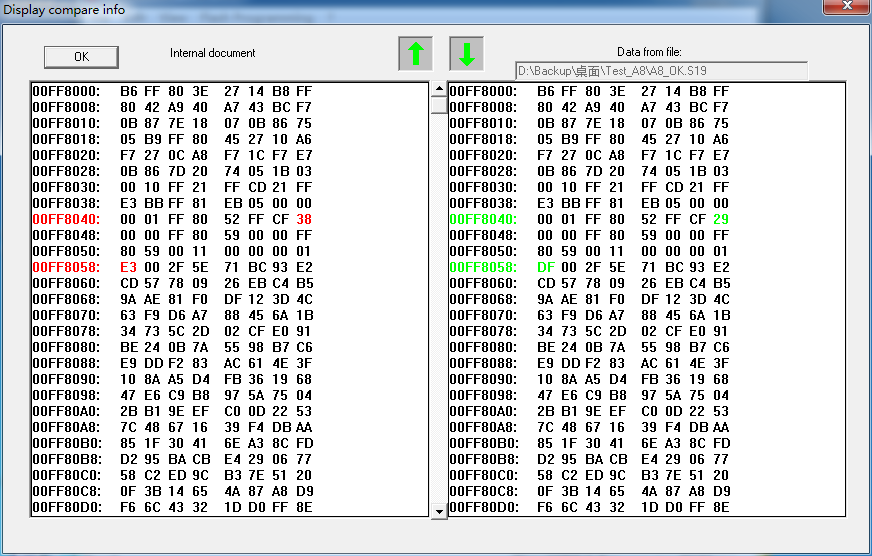Select address 00FF8068 in left pane
This screenshot has width=872, height=556.
tap(66, 299)
